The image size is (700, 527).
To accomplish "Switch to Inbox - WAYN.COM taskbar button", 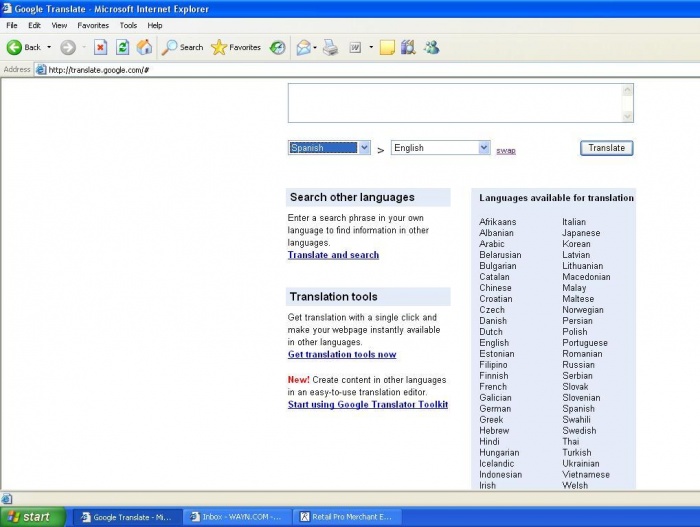I will [x=237, y=517].
